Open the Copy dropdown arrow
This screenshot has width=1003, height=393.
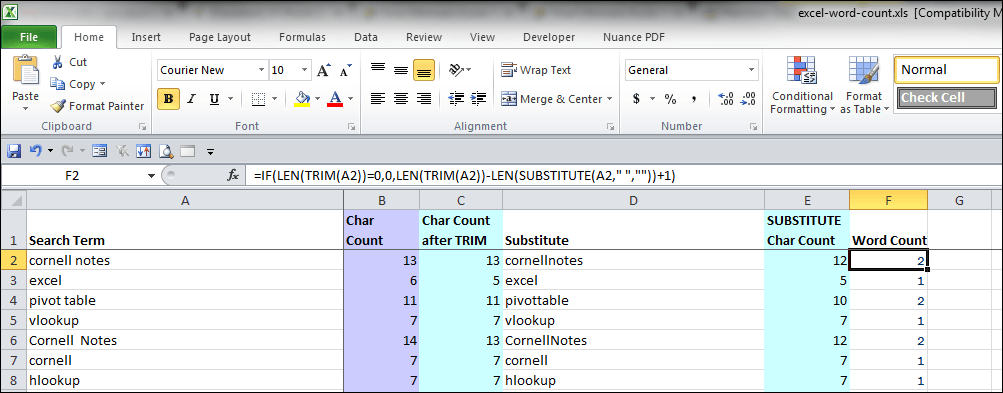click(x=102, y=84)
